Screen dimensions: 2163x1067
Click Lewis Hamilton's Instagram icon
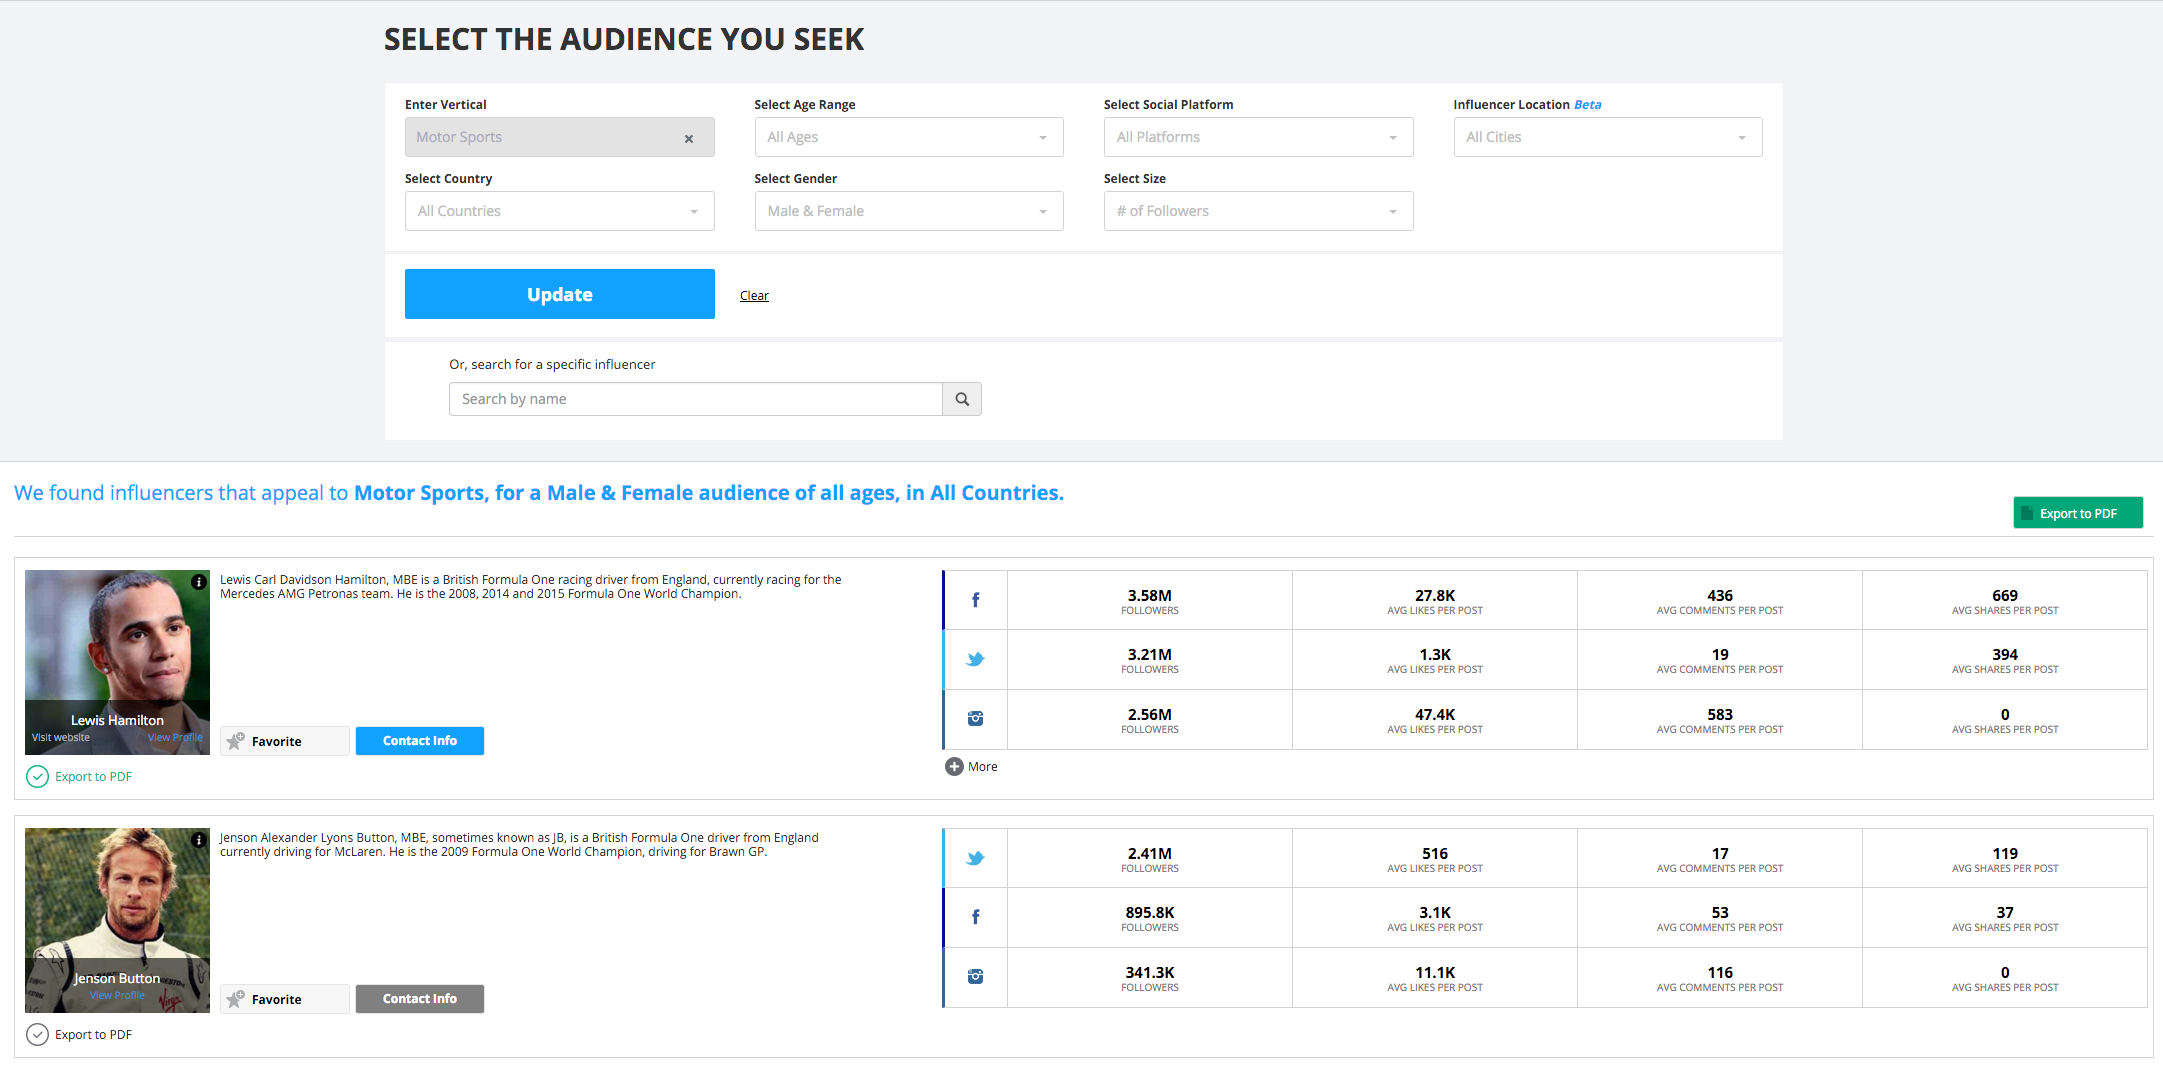coord(975,719)
